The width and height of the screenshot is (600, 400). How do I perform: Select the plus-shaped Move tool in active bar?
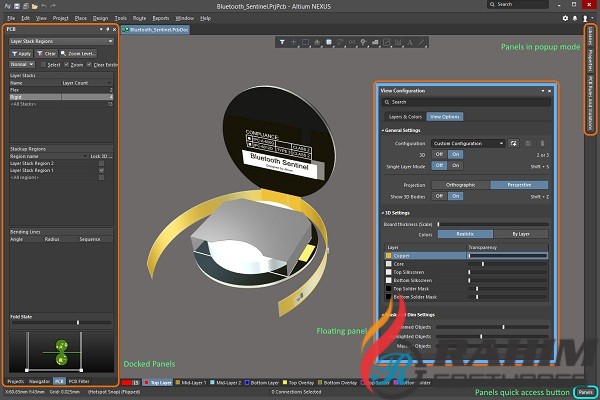click(x=293, y=42)
